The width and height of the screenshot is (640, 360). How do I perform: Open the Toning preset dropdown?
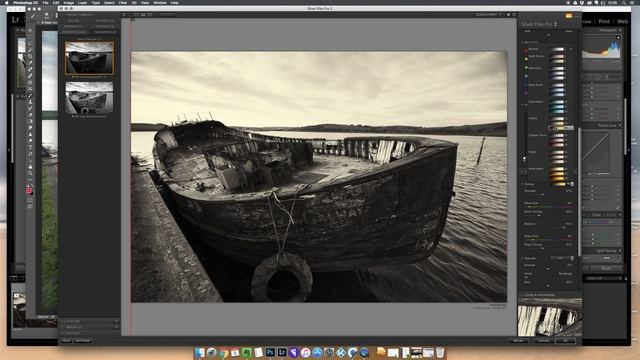coord(572,184)
